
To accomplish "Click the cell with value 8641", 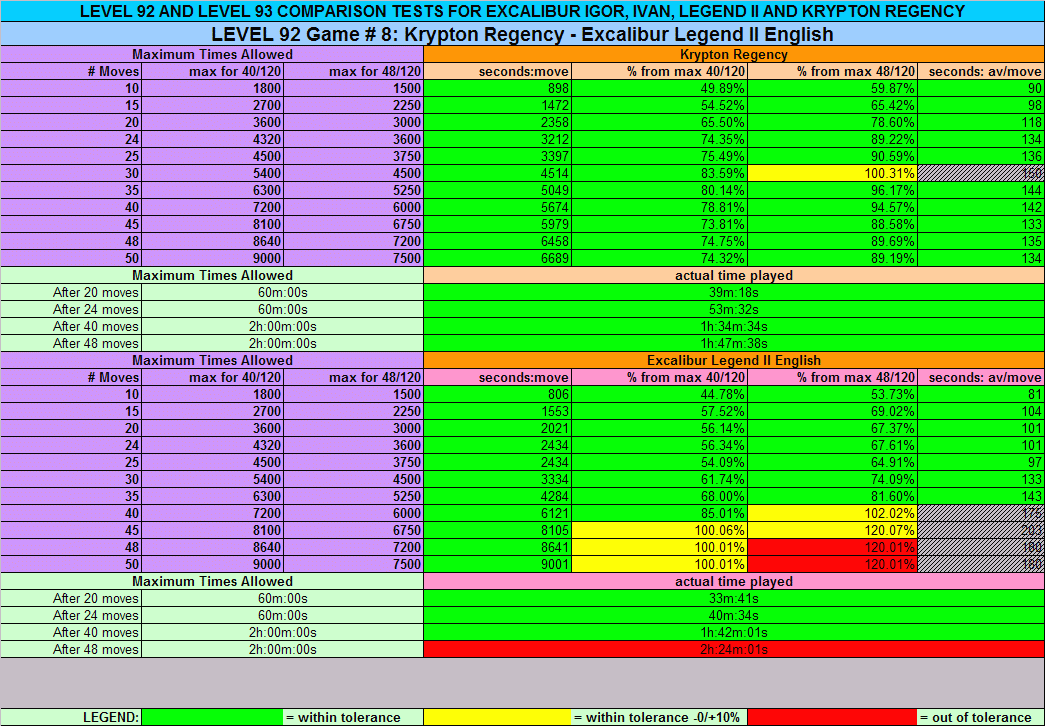I will [x=497, y=547].
